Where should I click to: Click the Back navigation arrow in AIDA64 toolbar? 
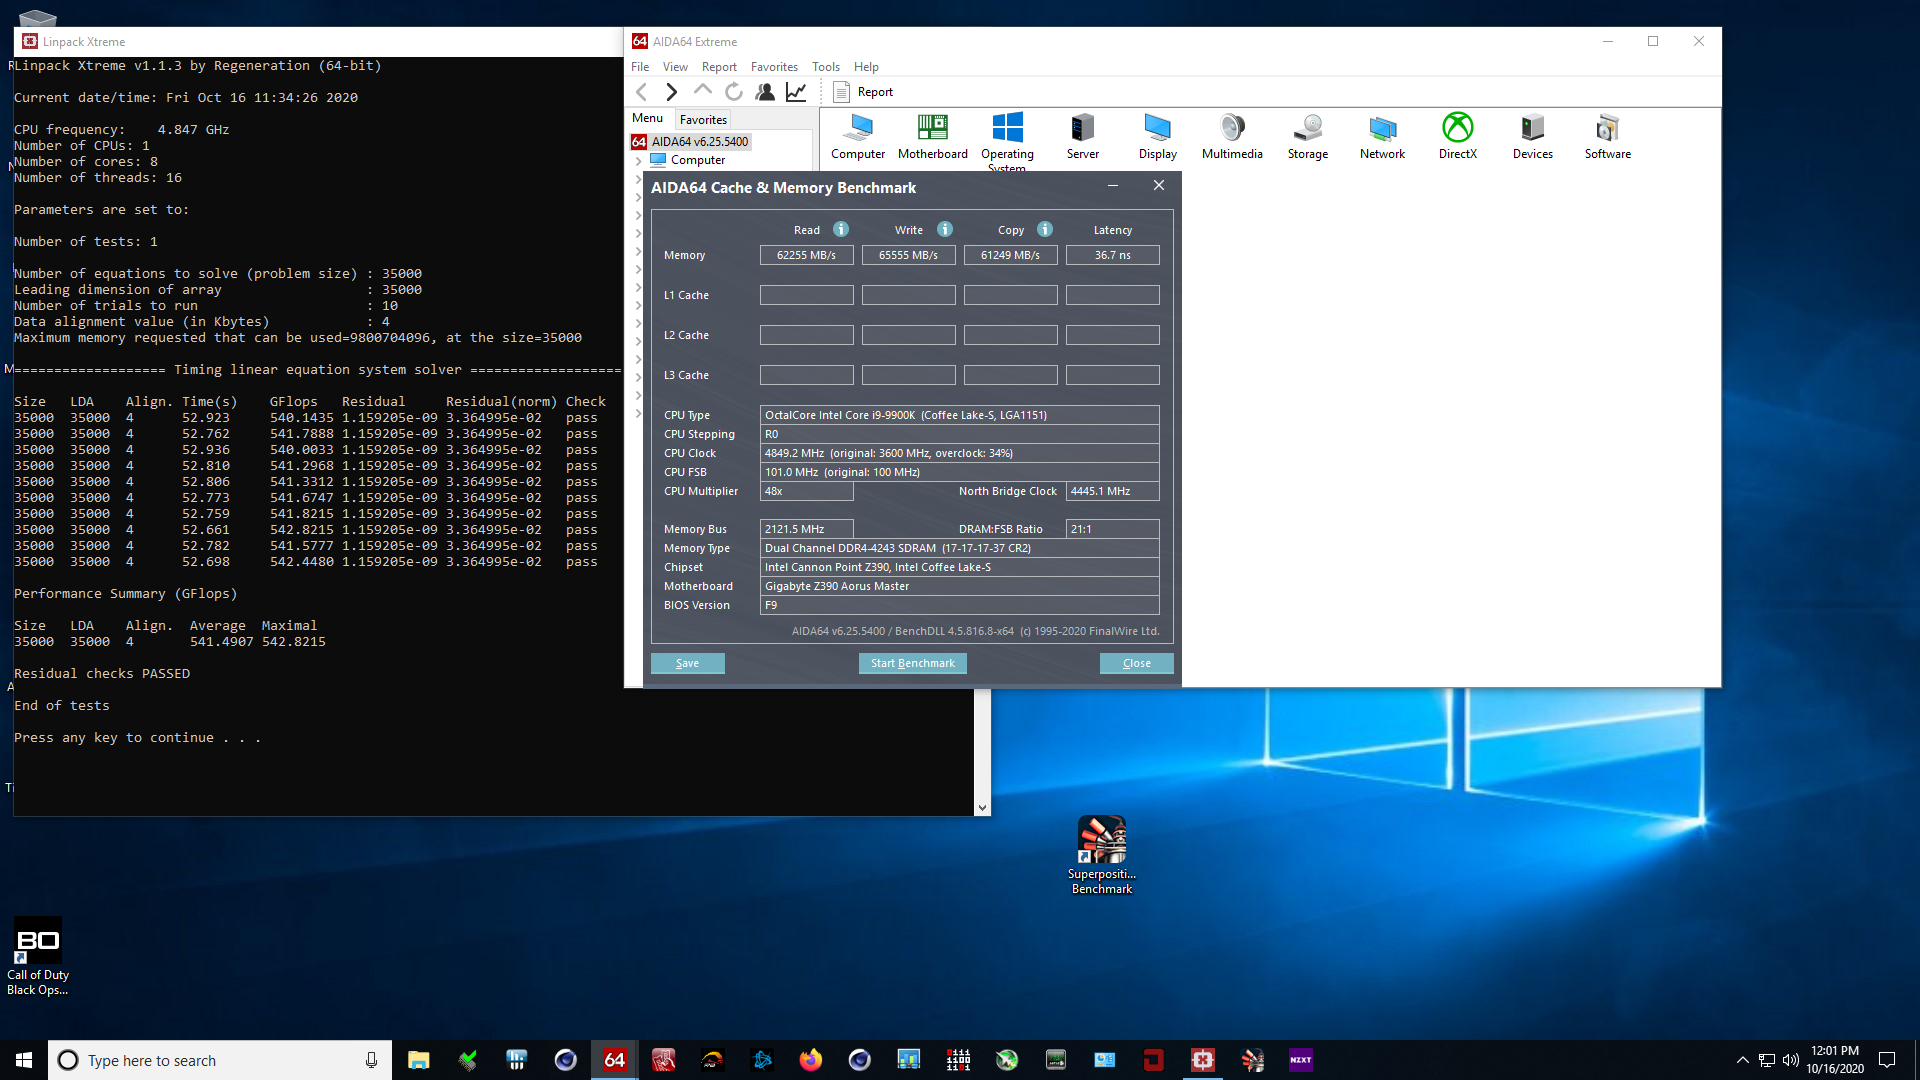pos(642,92)
